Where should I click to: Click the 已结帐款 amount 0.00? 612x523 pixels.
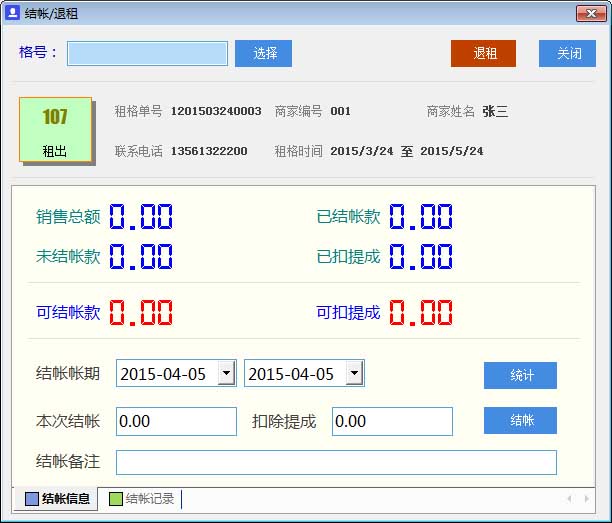(421, 217)
